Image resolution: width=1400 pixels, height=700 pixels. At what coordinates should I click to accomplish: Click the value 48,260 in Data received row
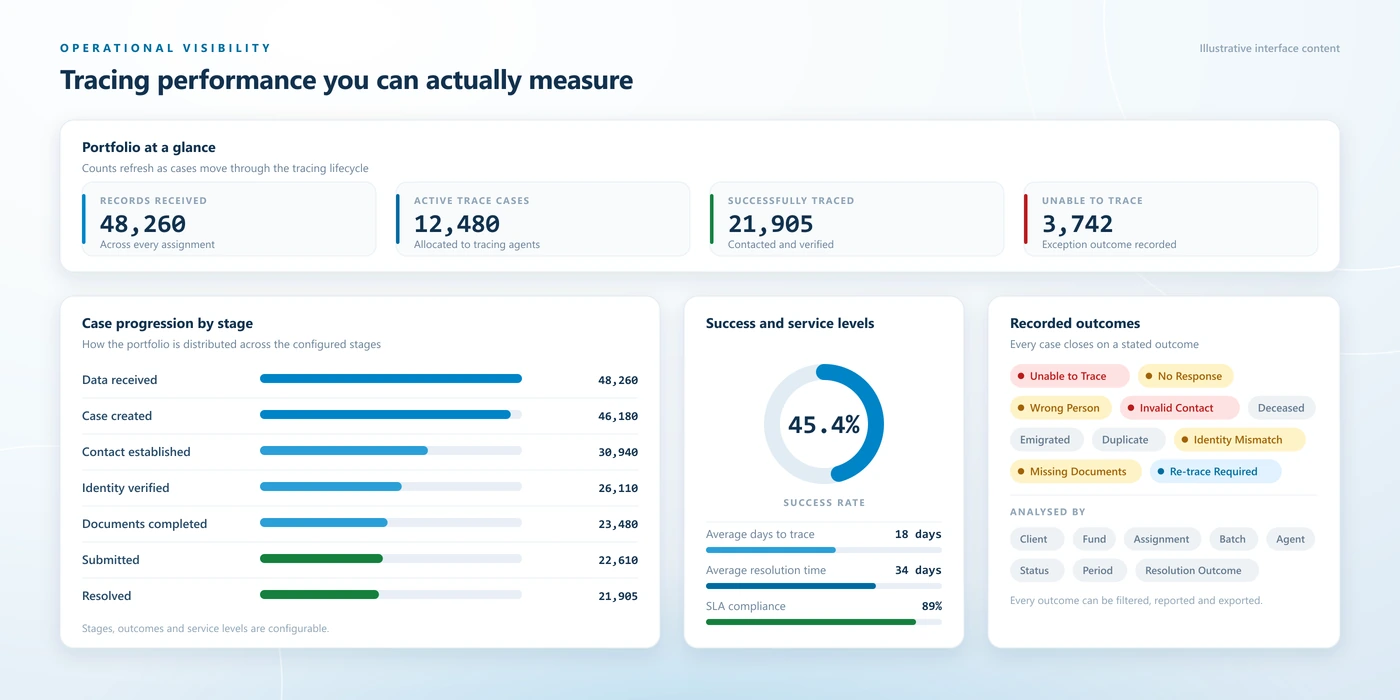[618, 380]
